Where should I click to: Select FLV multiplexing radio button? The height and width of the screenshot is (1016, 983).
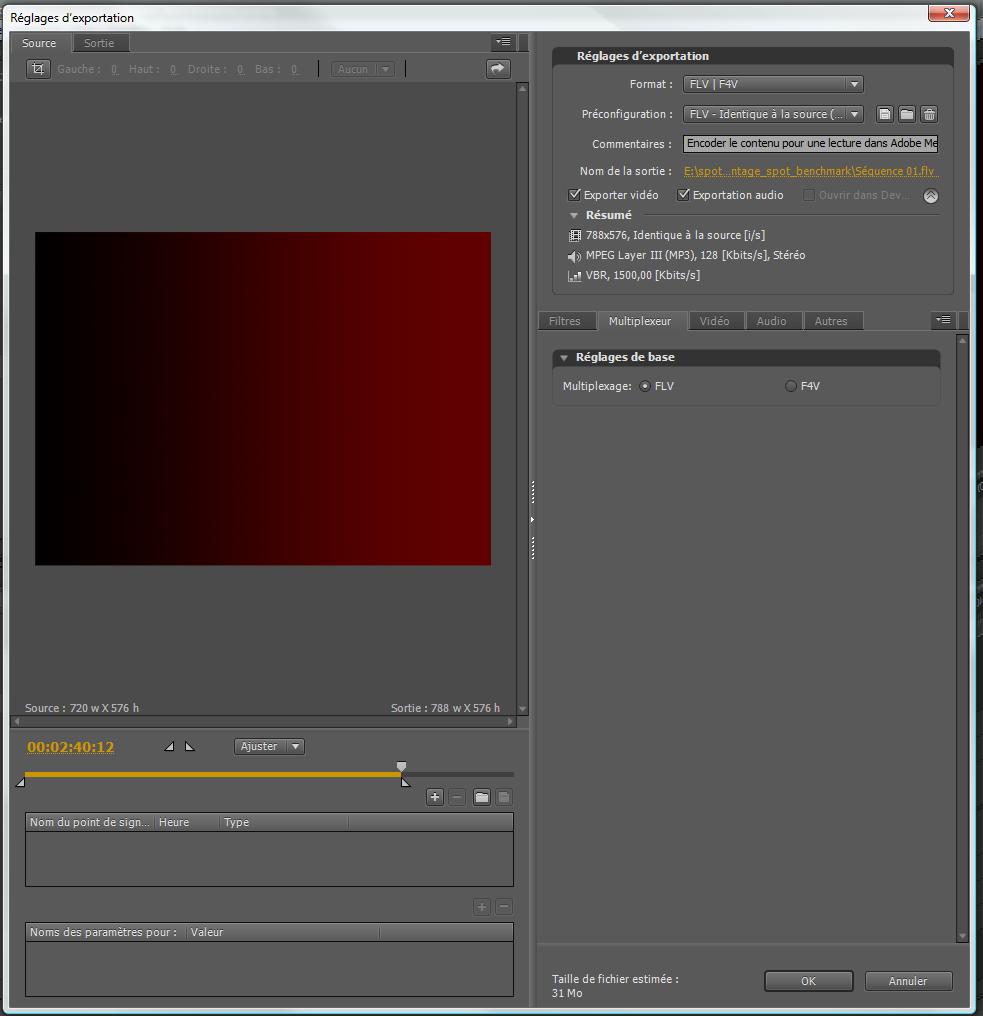(645, 386)
